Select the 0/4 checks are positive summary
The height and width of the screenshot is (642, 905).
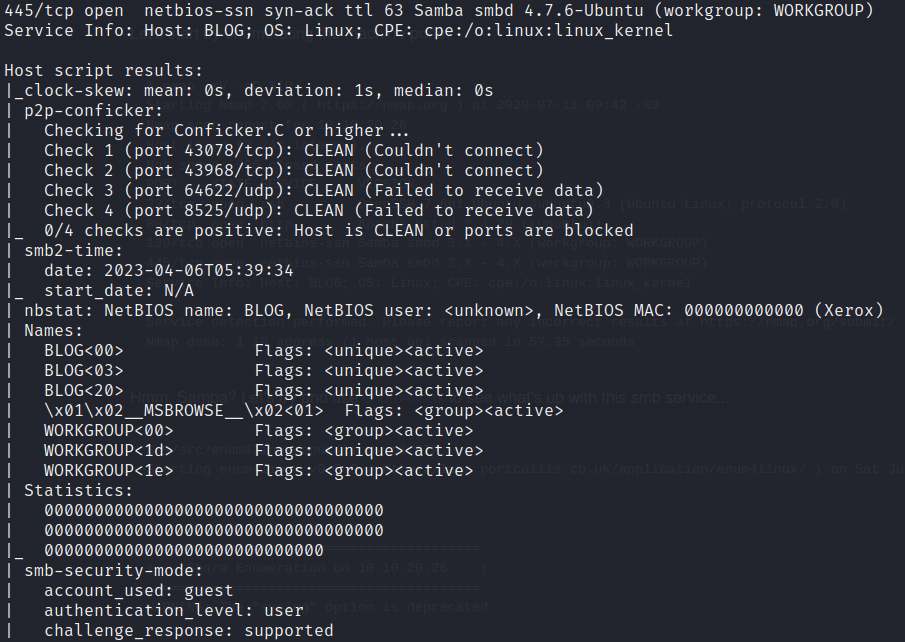pyautogui.click(x=339, y=230)
